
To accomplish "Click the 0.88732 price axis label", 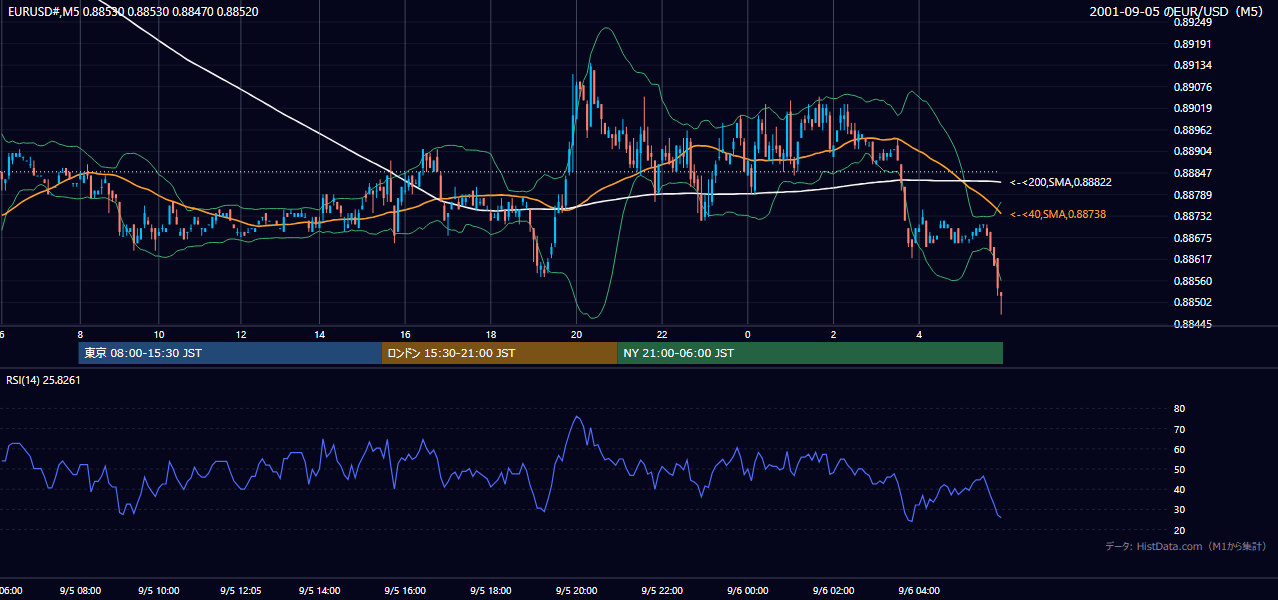I will click(x=1193, y=216).
